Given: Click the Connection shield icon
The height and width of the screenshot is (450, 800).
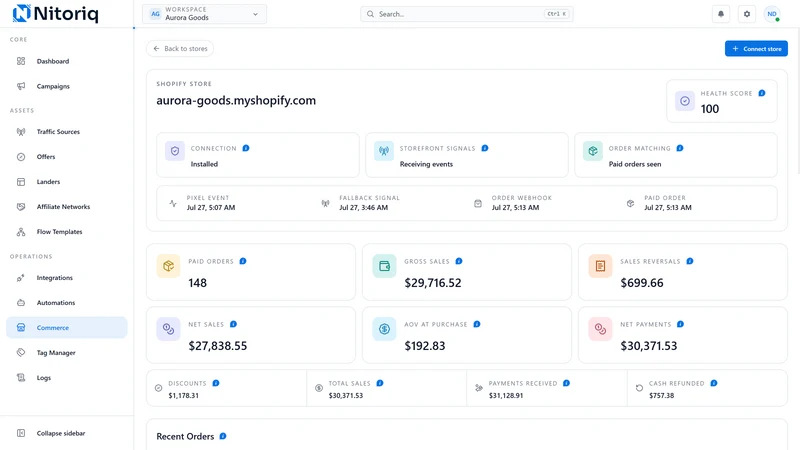Looking at the screenshot, I should click(x=175, y=151).
